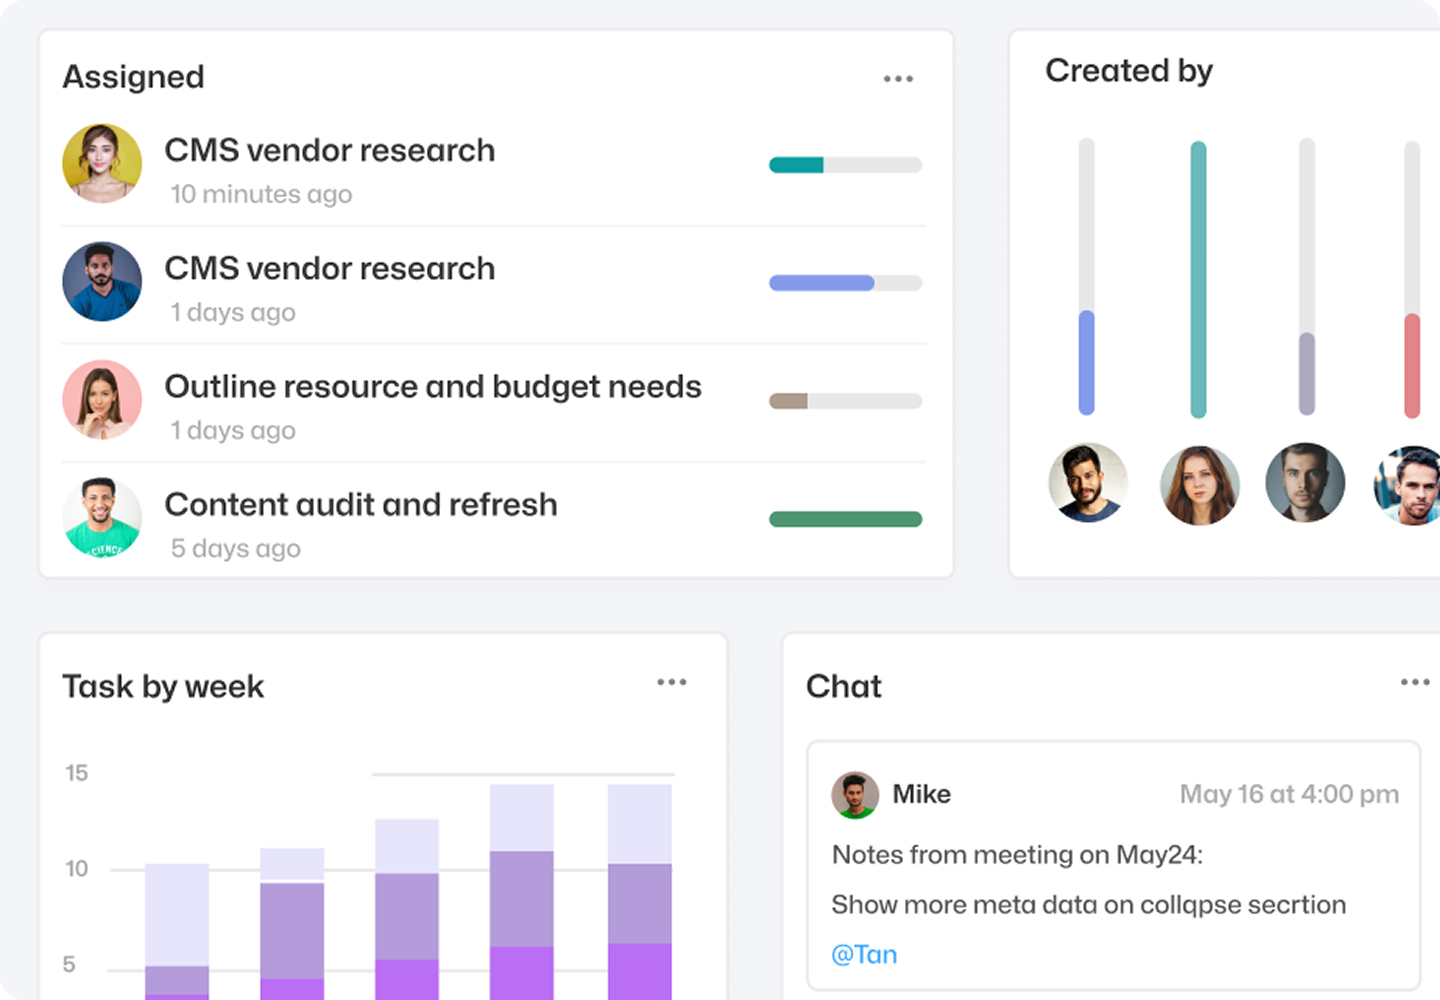Click the @Tan mention in chat

pos(864,954)
